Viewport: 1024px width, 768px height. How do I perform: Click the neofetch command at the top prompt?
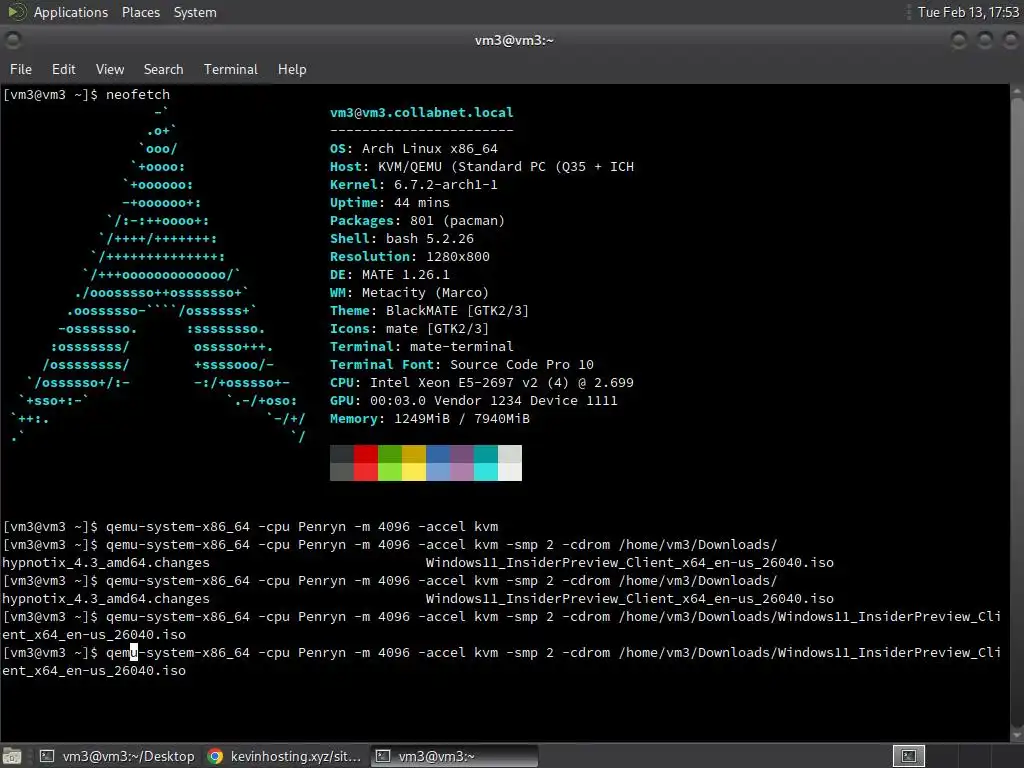tap(138, 94)
